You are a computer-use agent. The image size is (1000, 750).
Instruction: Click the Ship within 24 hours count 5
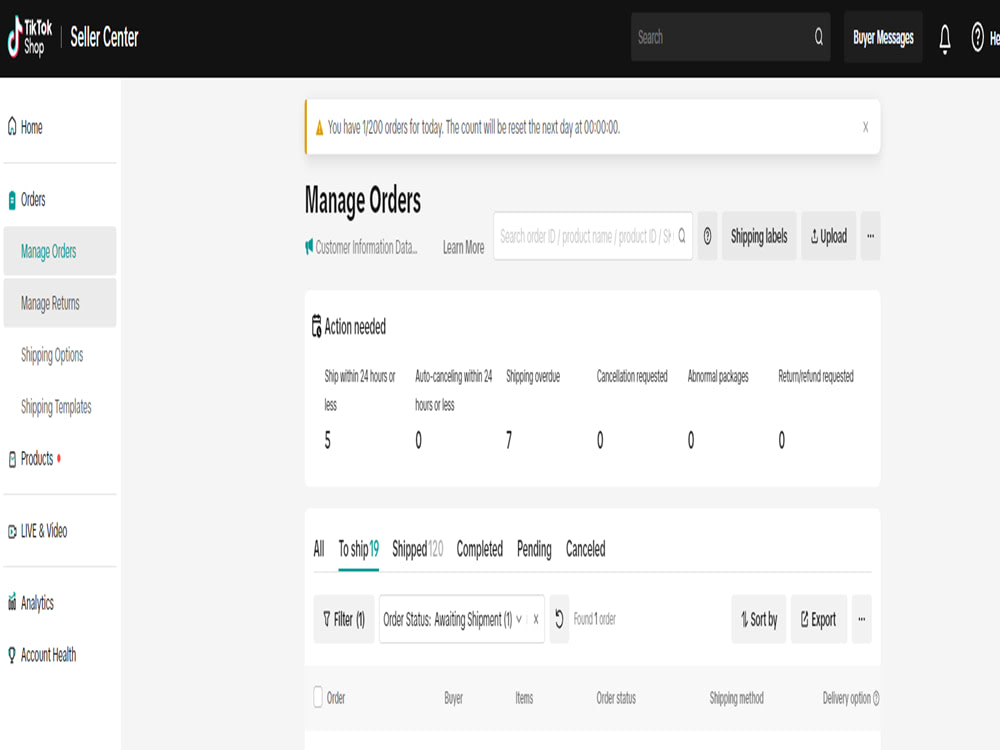pyautogui.click(x=328, y=440)
